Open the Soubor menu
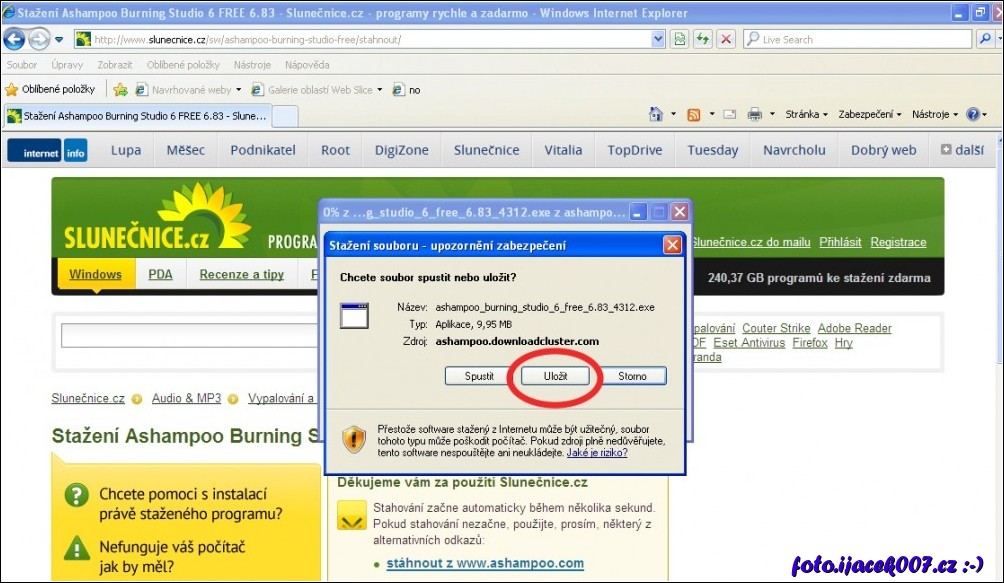The image size is (1004, 583). click(22, 65)
